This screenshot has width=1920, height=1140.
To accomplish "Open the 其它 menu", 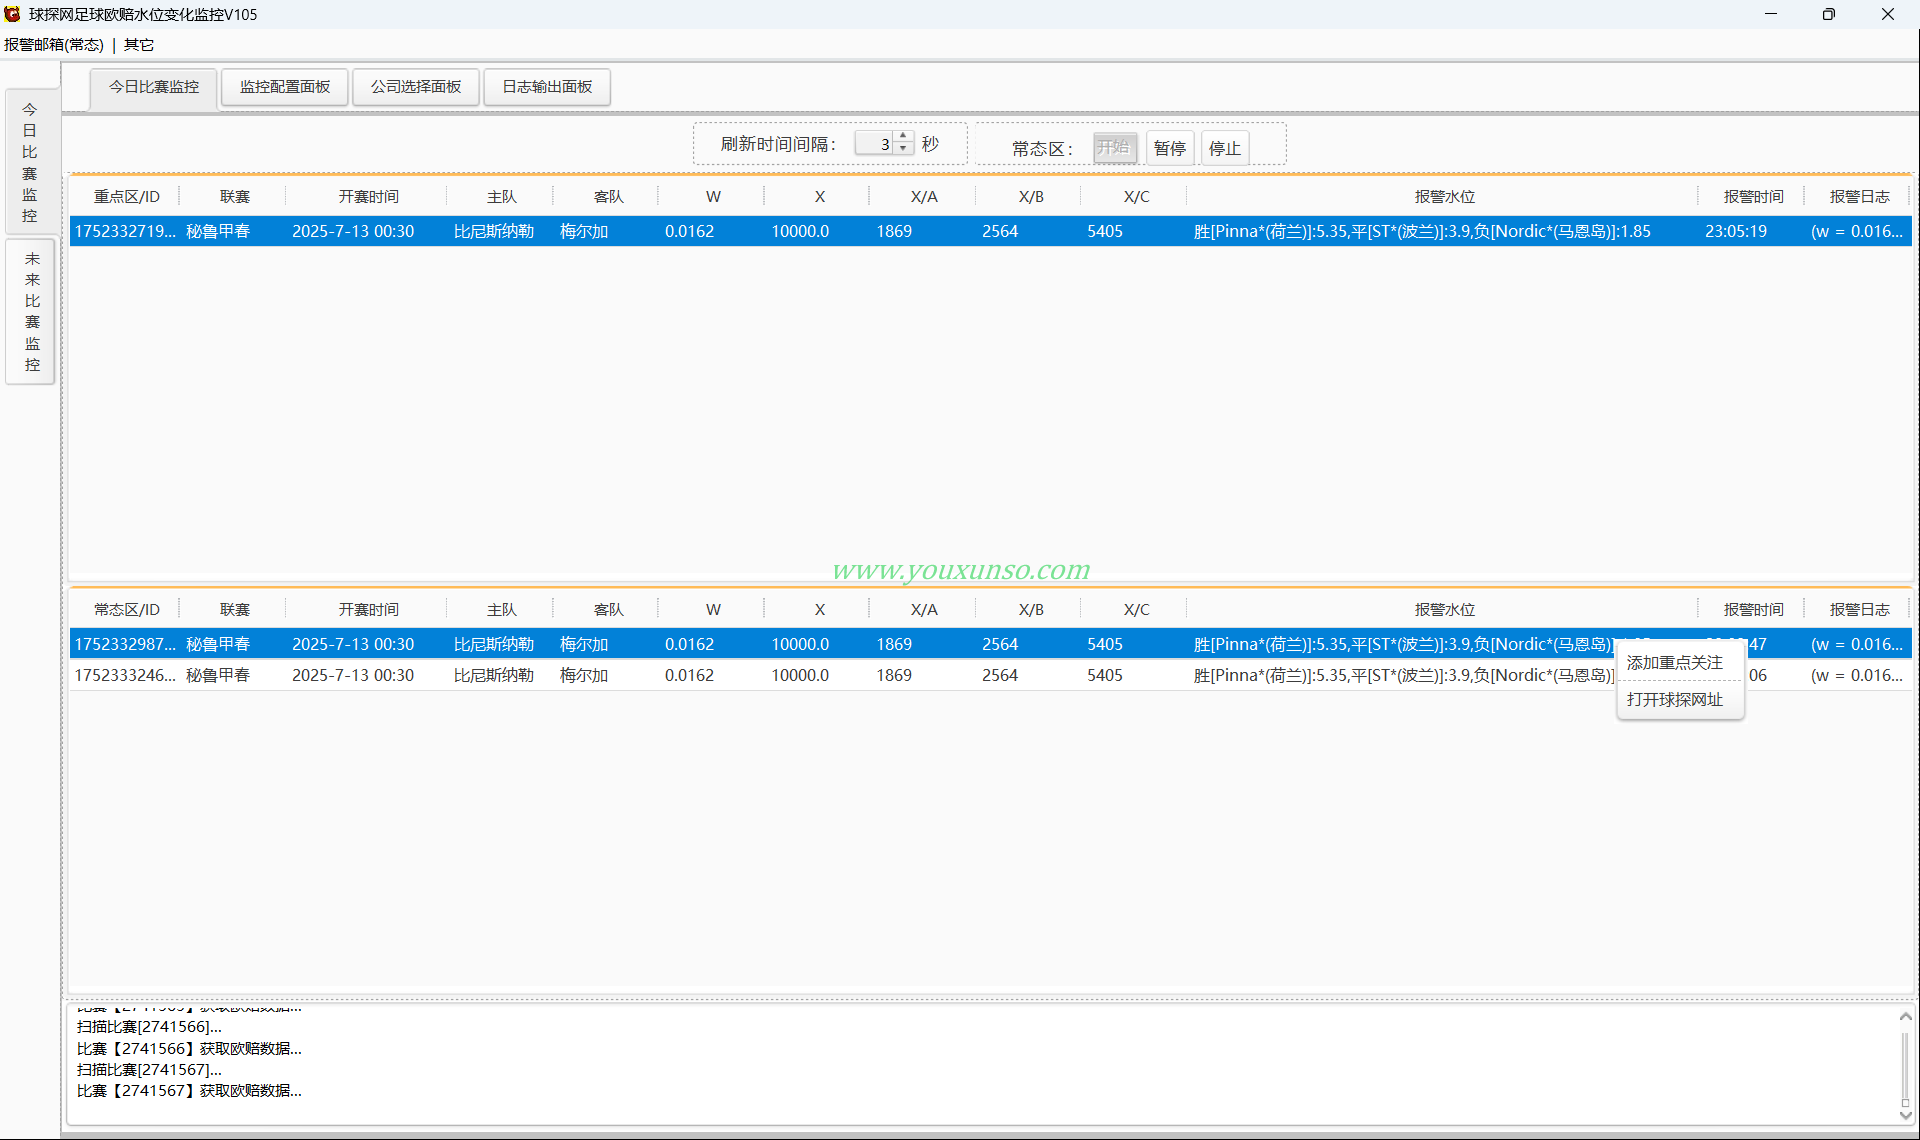I will [139, 45].
